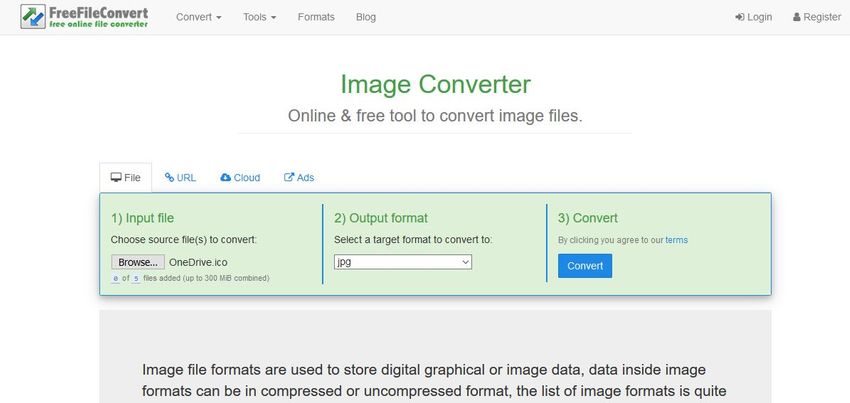The width and height of the screenshot is (850, 403).
Task: Click the FreeFileConvert logo icon
Action: click(33, 17)
